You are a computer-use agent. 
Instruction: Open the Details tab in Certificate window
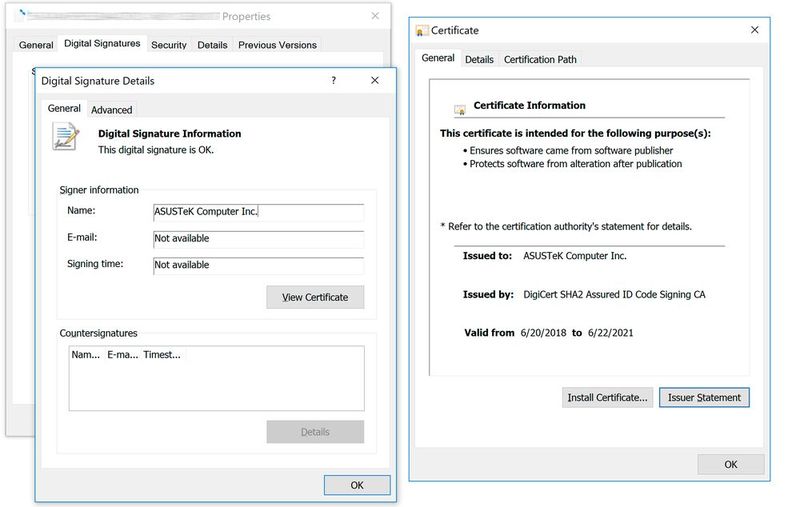point(479,59)
